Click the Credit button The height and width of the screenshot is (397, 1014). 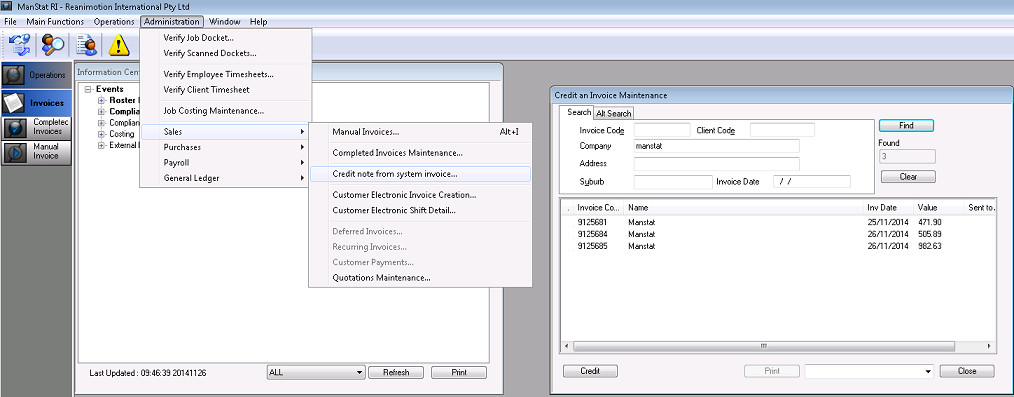590,371
